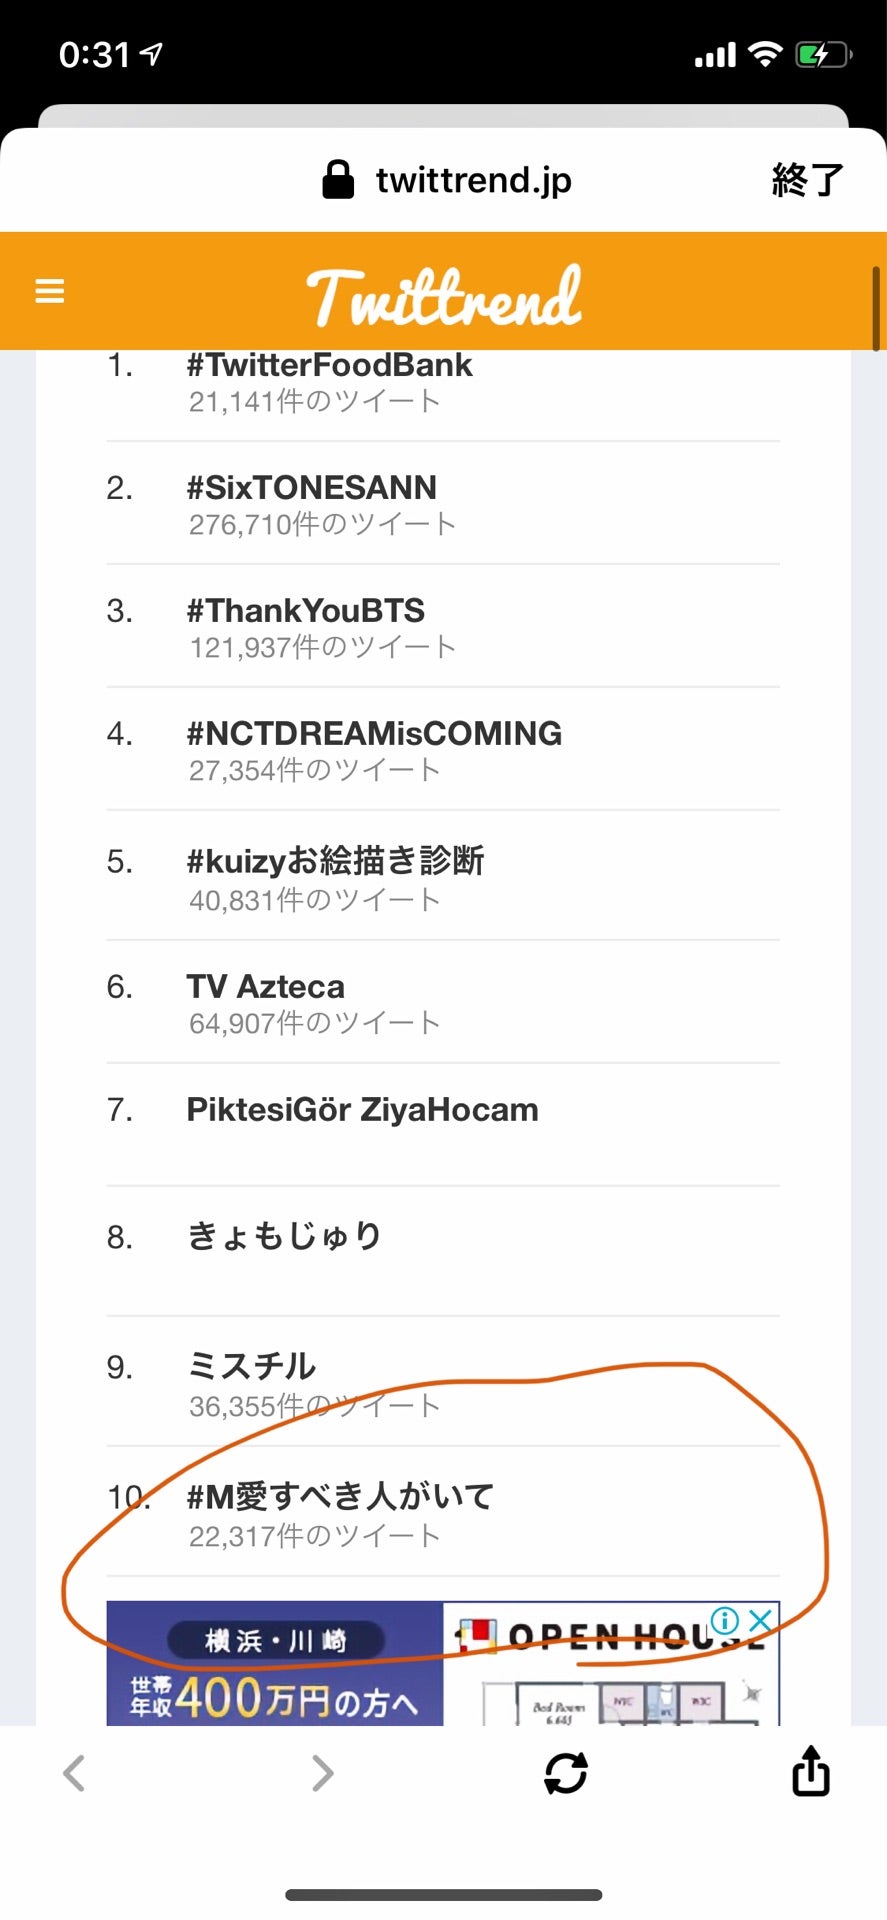The image size is (887, 1920).
Task: Select the #ThankYouBTS trend
Action: tap(306, 611)
